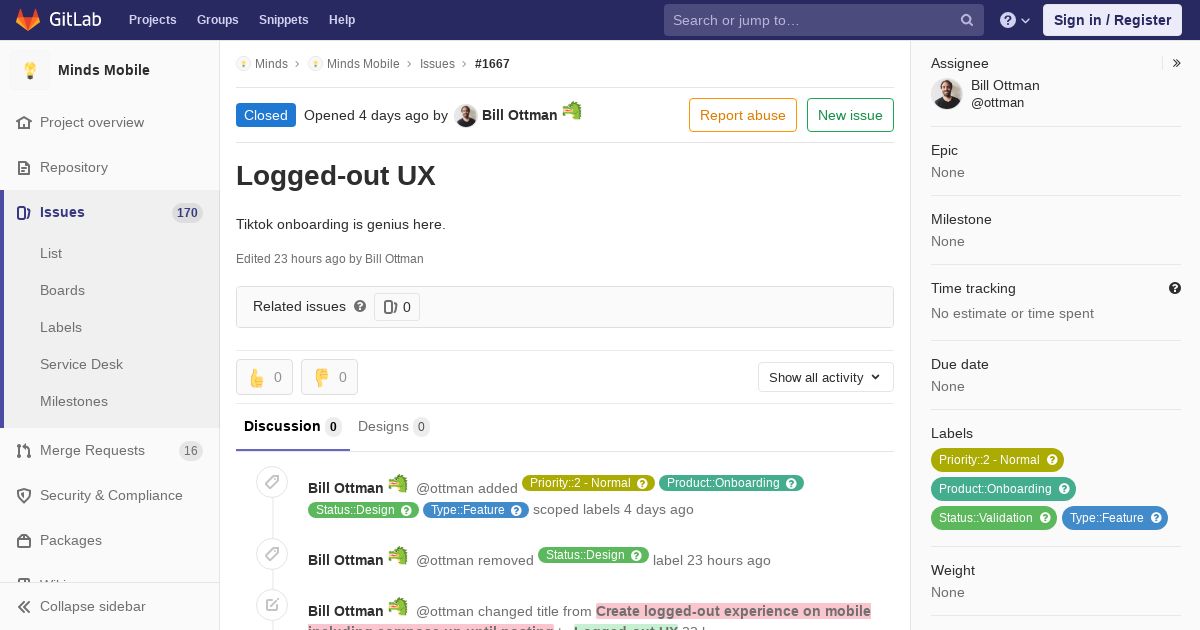Click the Issues breadcrumb link
This screenshot has width=1200, height=630.
pos(437,63)
